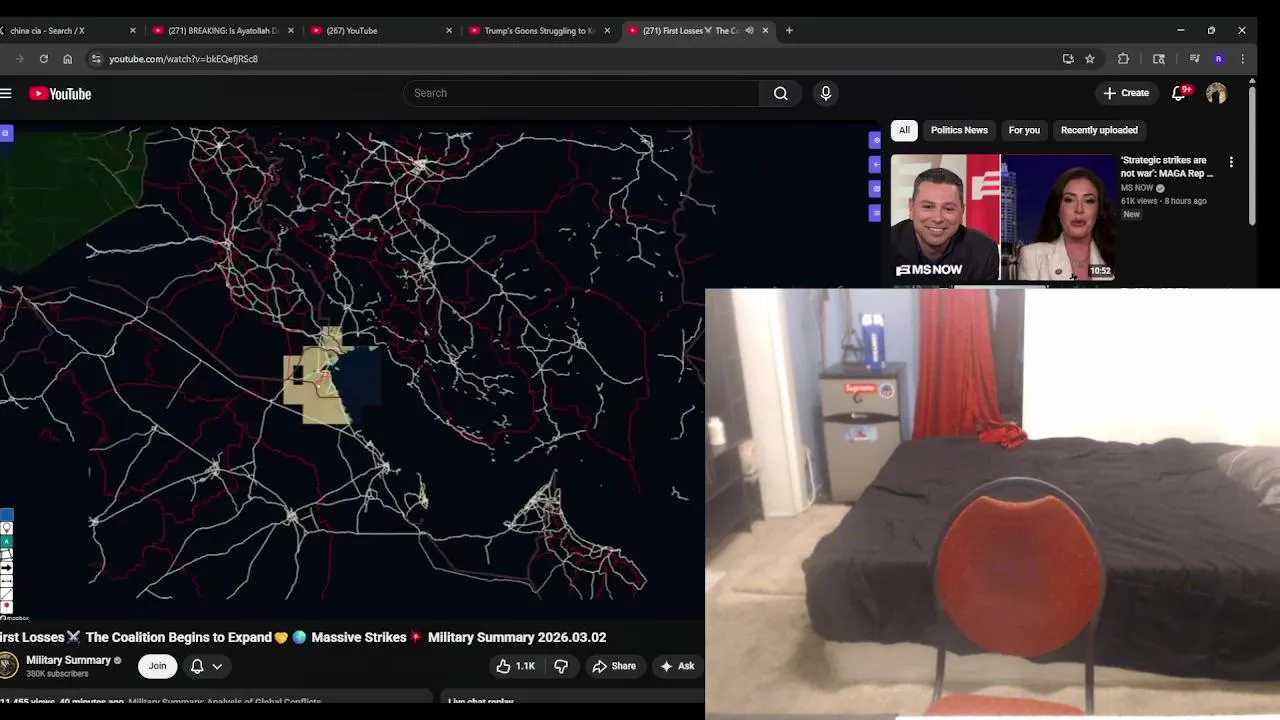Go to YouTube home via logo

tap(60, 94)
